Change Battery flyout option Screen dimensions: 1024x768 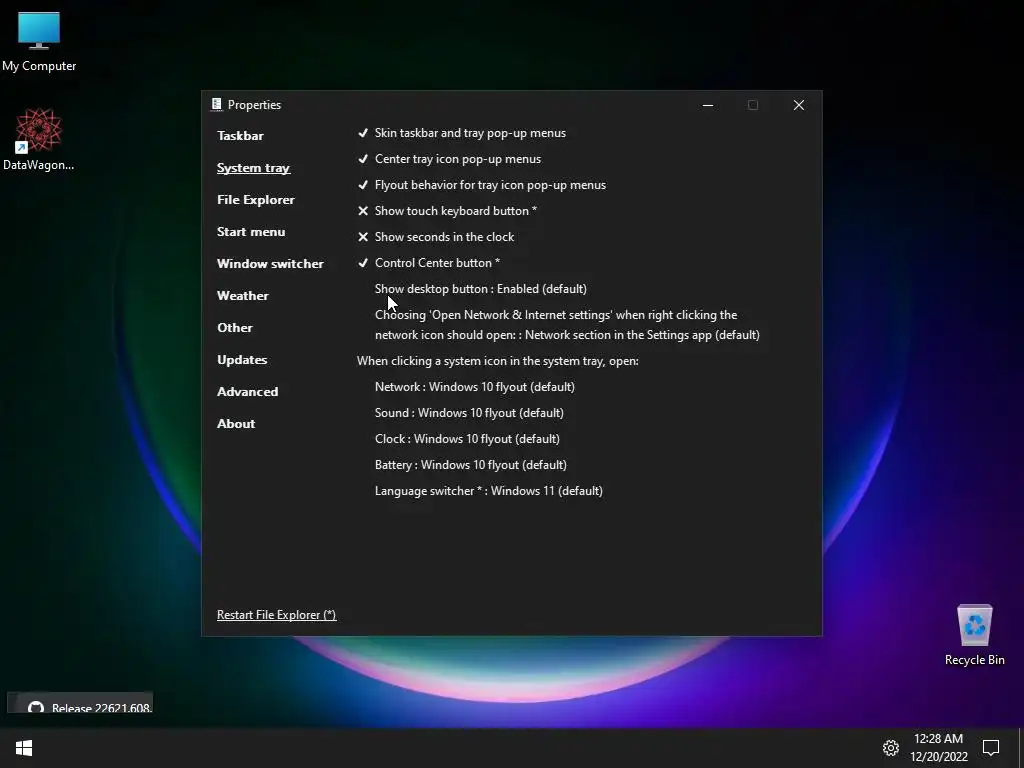471,465
